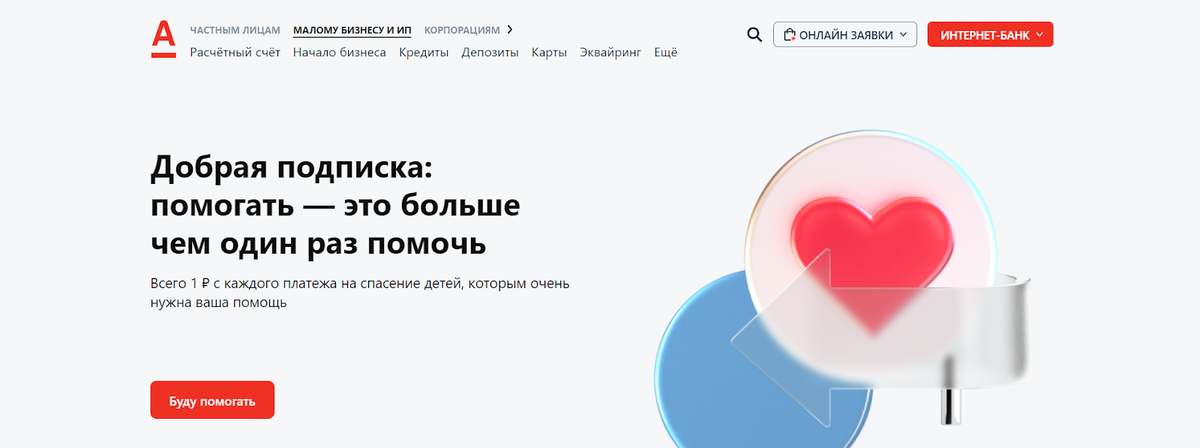Screen dimensions: 1200x448
Task: Open the Кредиты menu item
Action: (424, 52)
